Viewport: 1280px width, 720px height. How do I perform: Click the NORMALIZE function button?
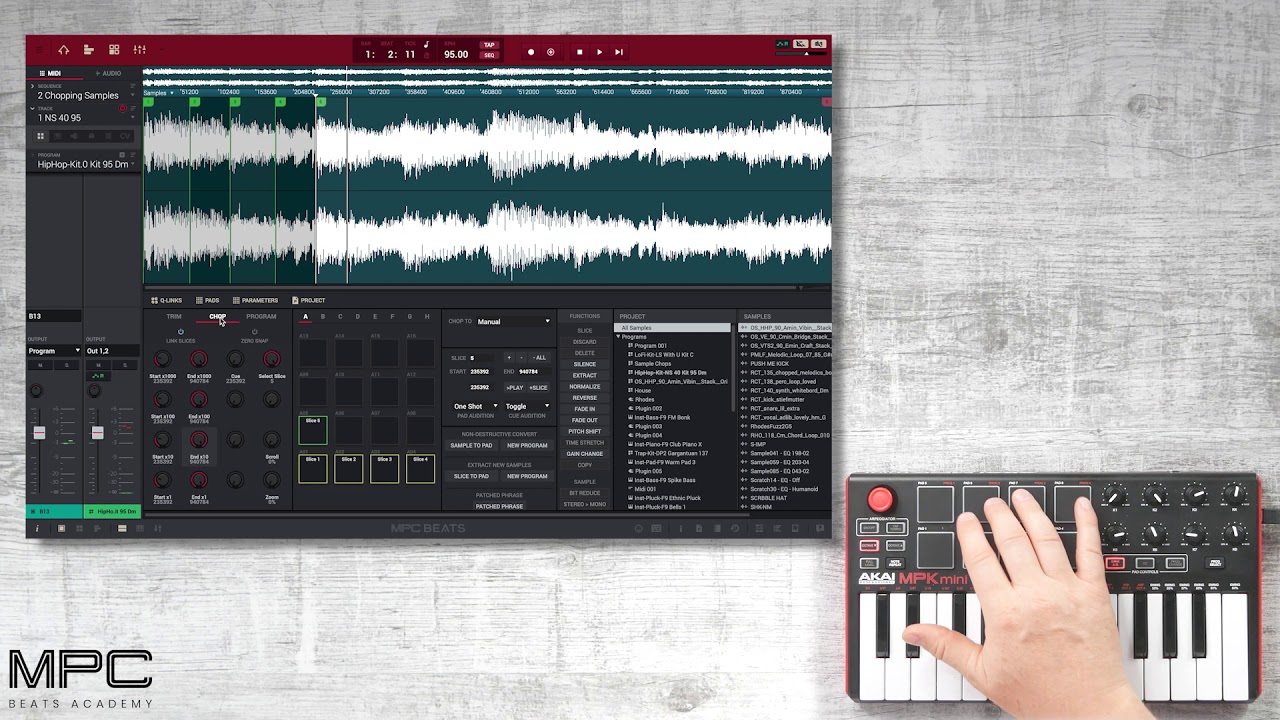click(x=585, y=387)
